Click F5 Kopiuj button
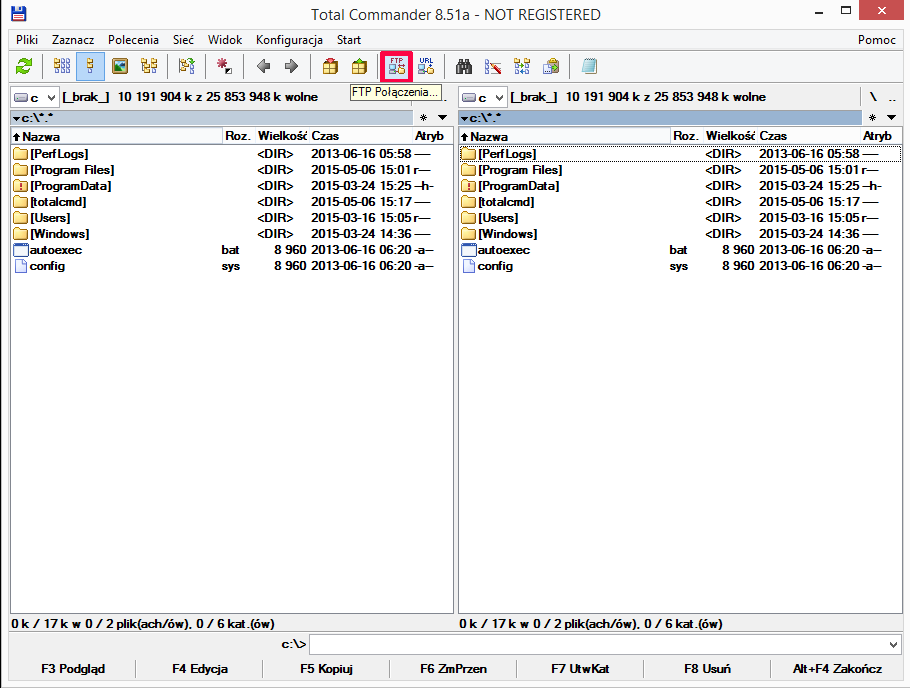Image resolution: width=910 pixels, height=688 pixels. (326, 669)
